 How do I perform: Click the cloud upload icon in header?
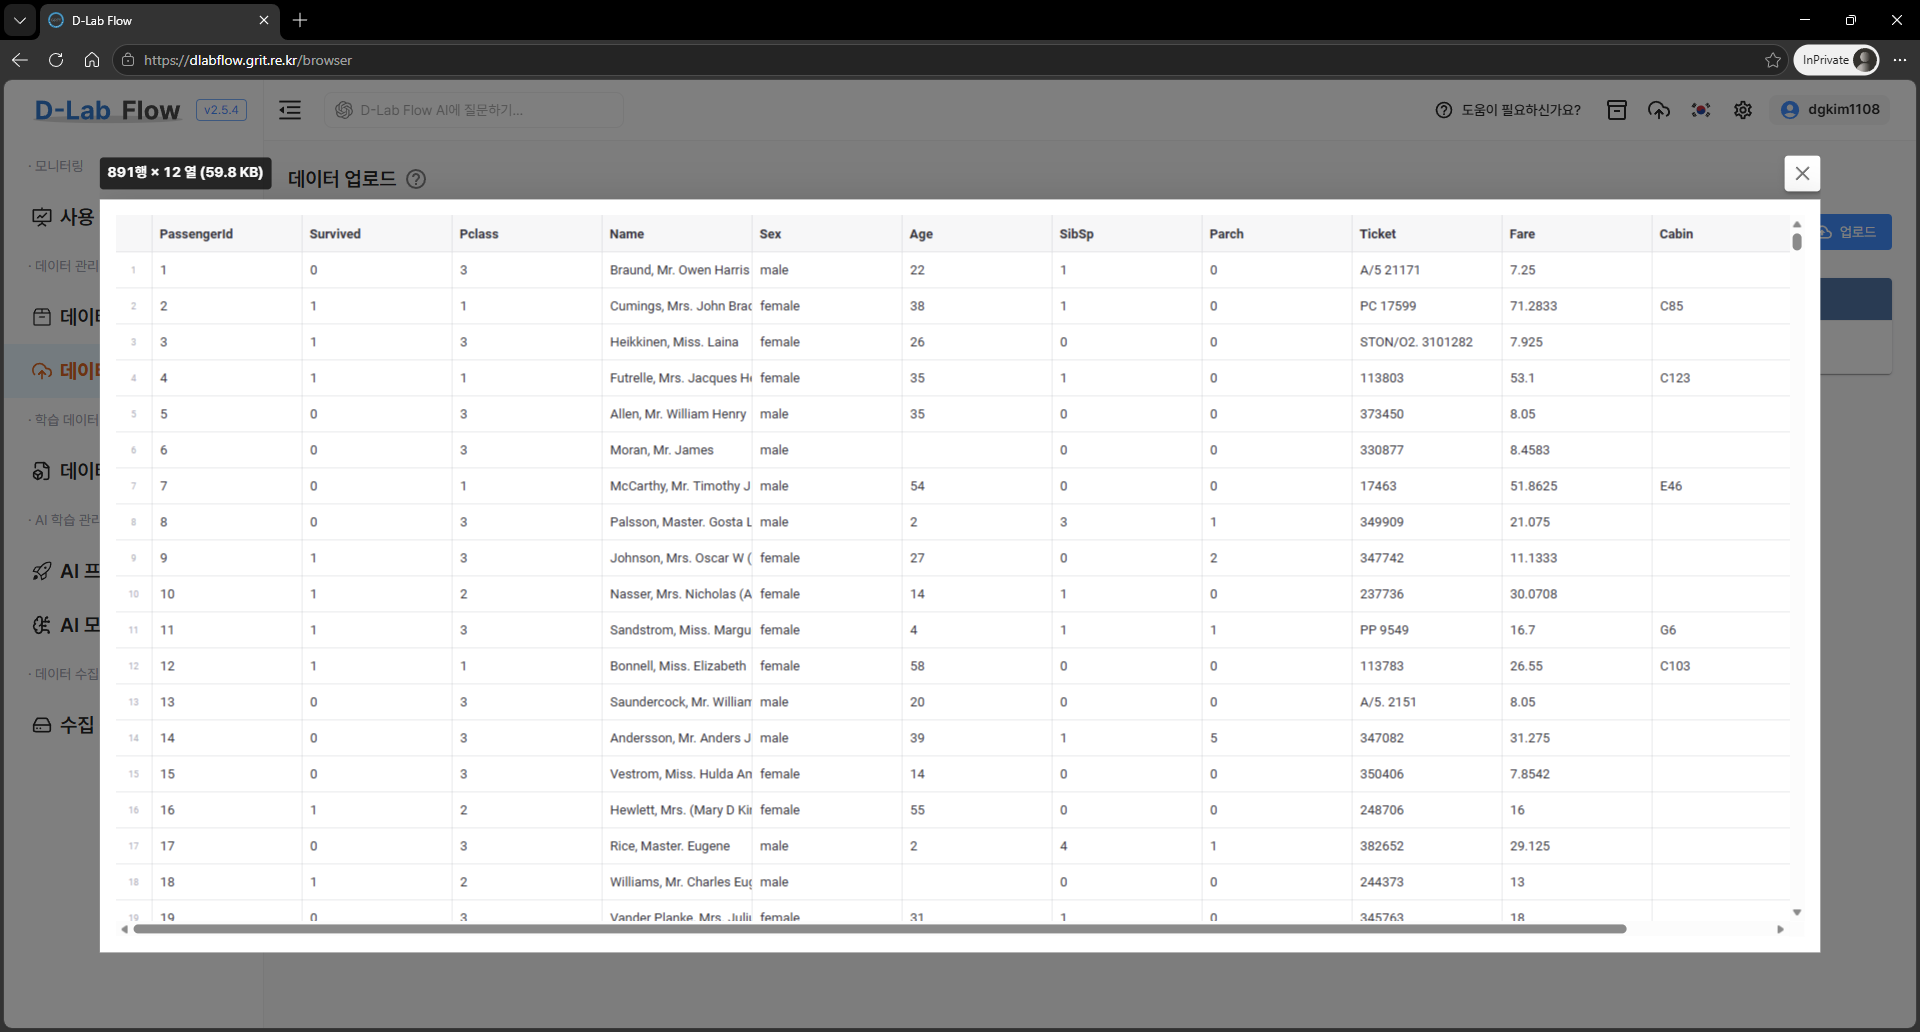tap(1659, 110)
